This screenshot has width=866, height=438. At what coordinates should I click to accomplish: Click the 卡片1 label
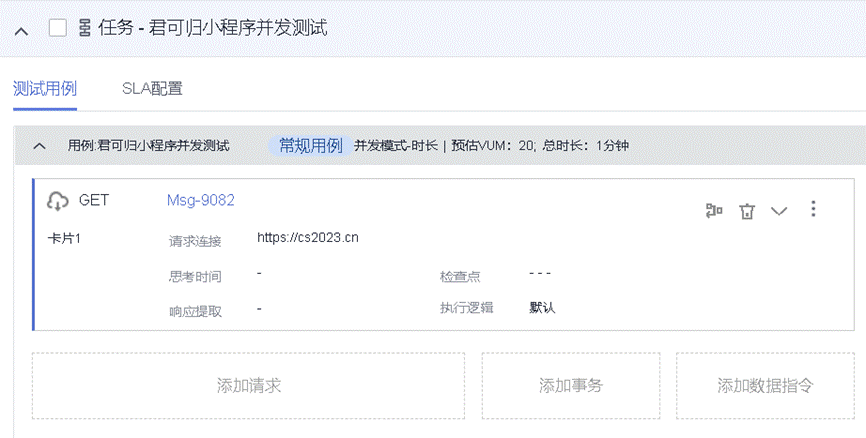pos(64,239)
